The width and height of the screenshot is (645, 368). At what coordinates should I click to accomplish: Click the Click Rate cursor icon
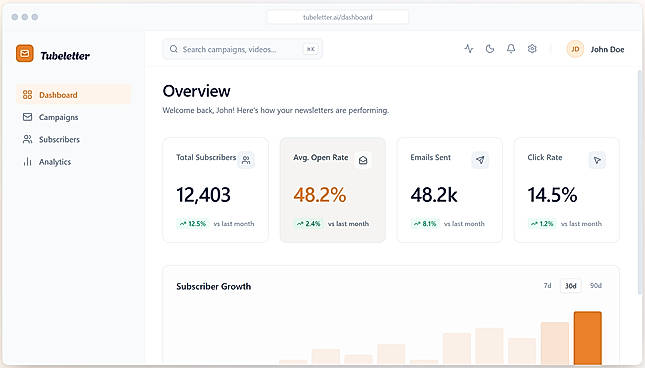click(x=597, y=160)
